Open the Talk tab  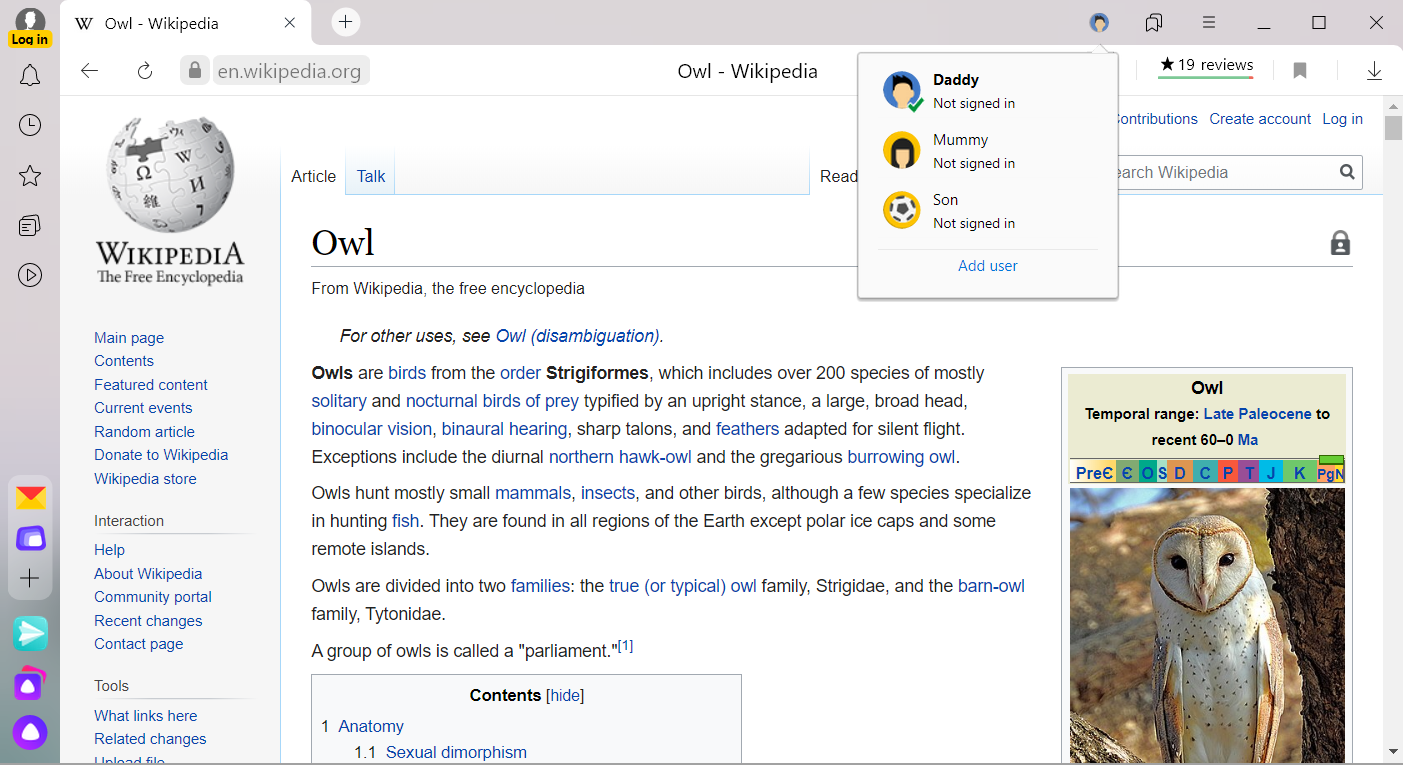click(371, 176)
